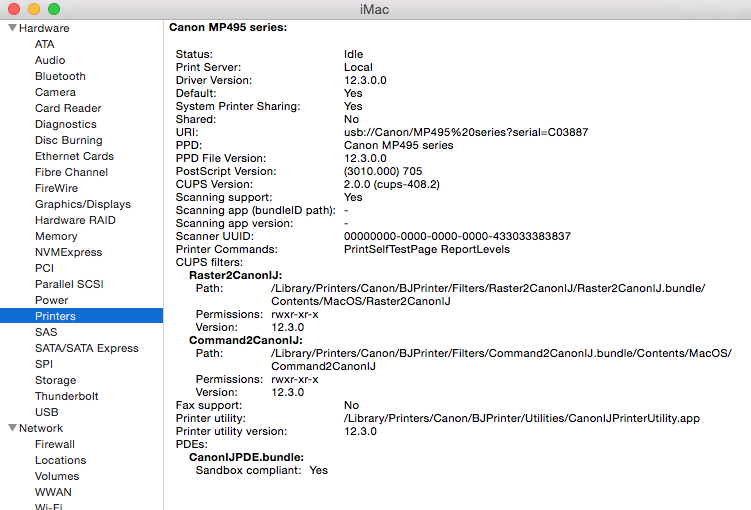
Task: Select Volumes under Network
Action: point(57,476)
